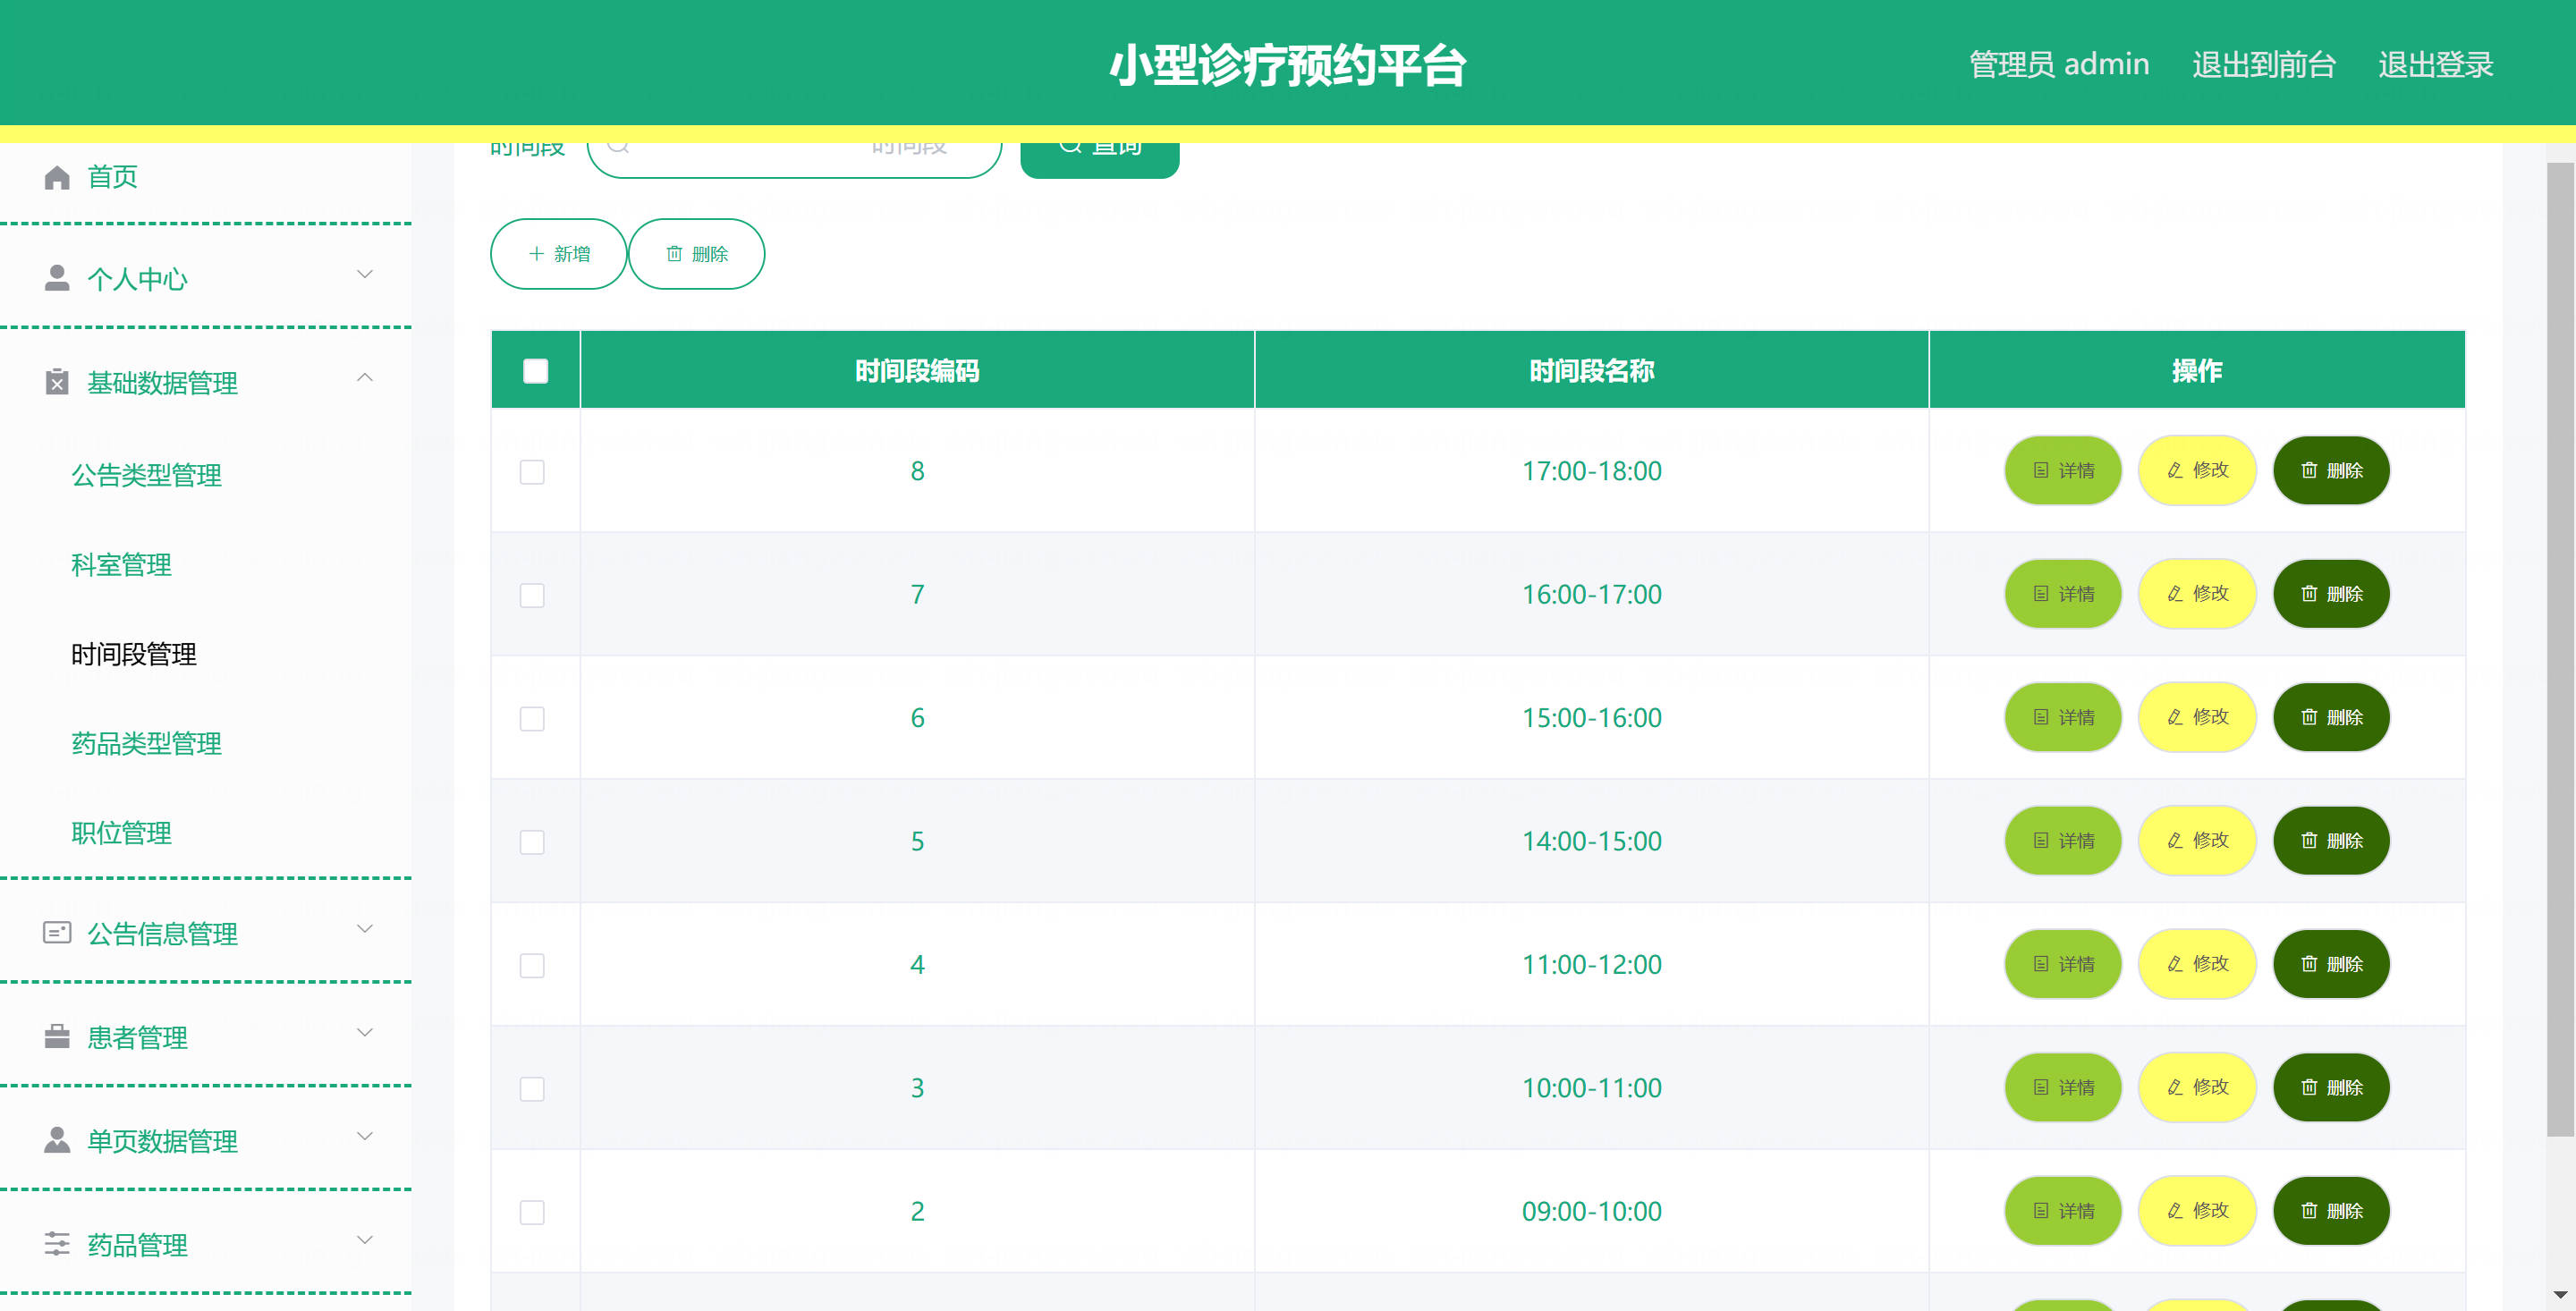2576x1311 pixels.
Task: Click detail icon in row 17:00-18:00
Action: point(2041,470)
